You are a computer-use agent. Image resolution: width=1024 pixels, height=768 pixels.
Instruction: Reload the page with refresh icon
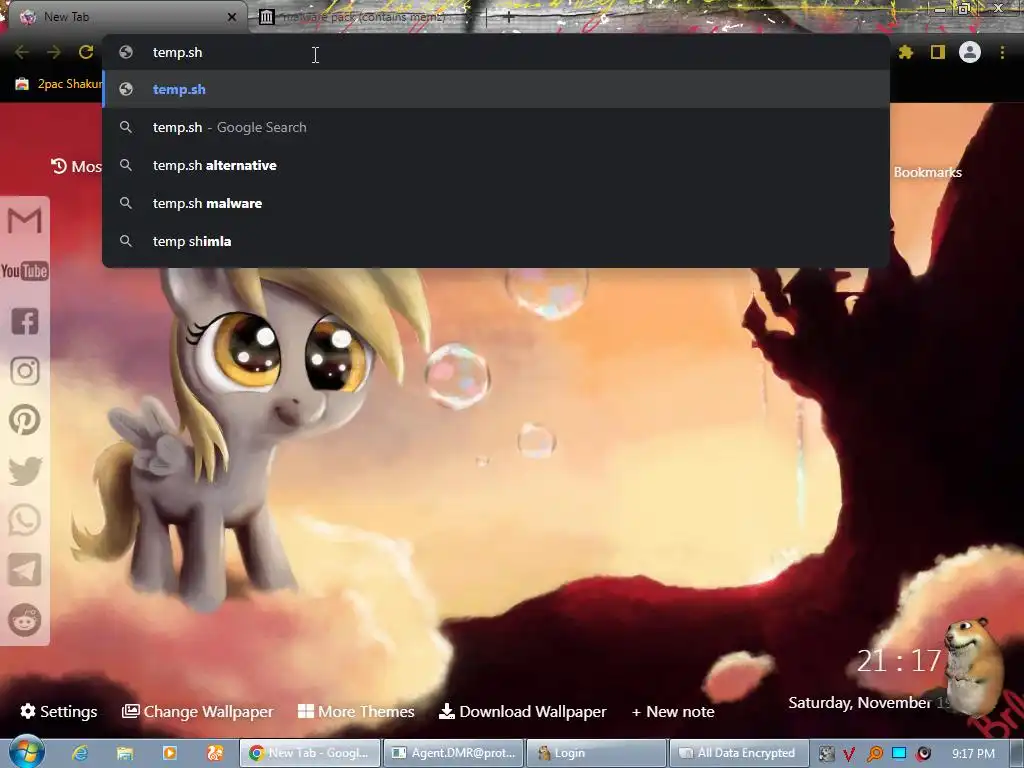[x=86, y=52]
